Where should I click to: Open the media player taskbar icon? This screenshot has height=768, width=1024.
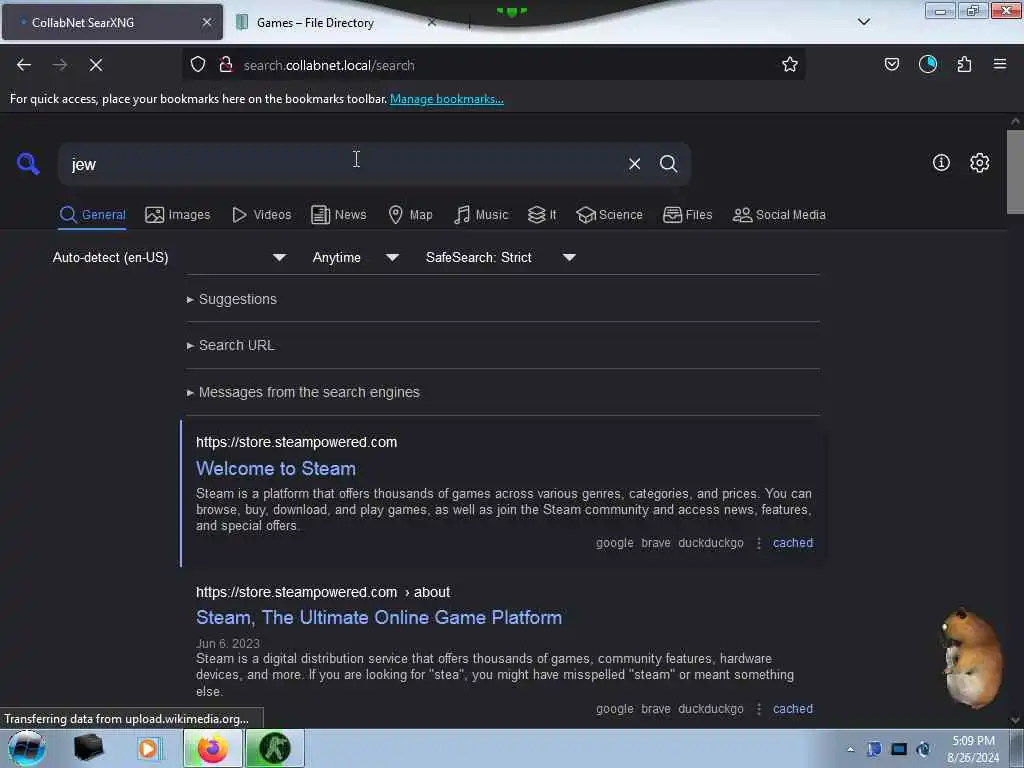(x=148, y=748)
